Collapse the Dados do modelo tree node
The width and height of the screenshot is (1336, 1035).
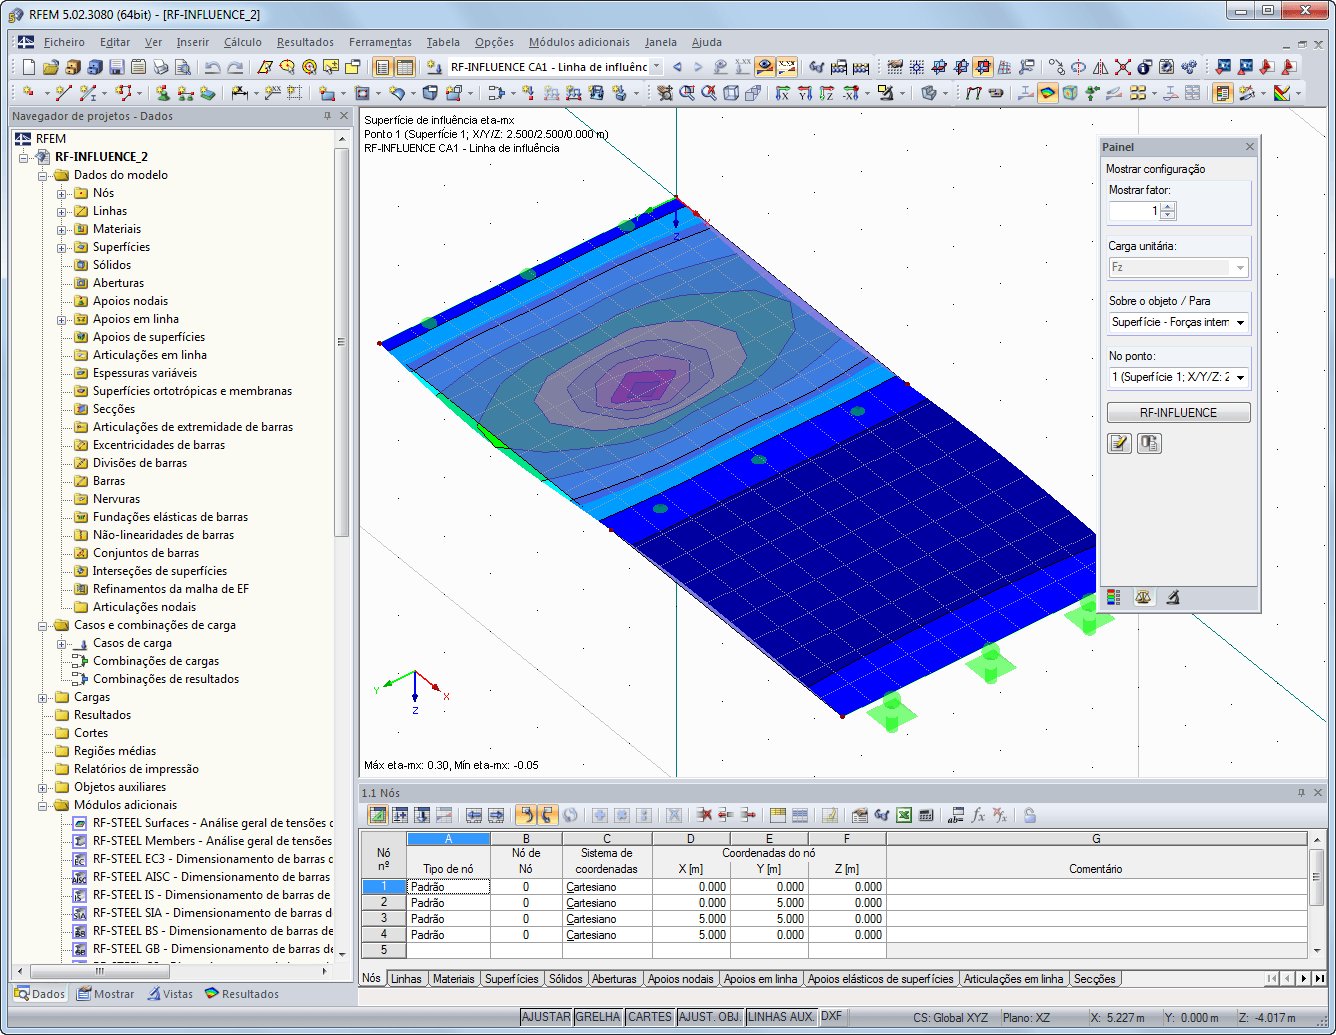(x=43, y=175)
